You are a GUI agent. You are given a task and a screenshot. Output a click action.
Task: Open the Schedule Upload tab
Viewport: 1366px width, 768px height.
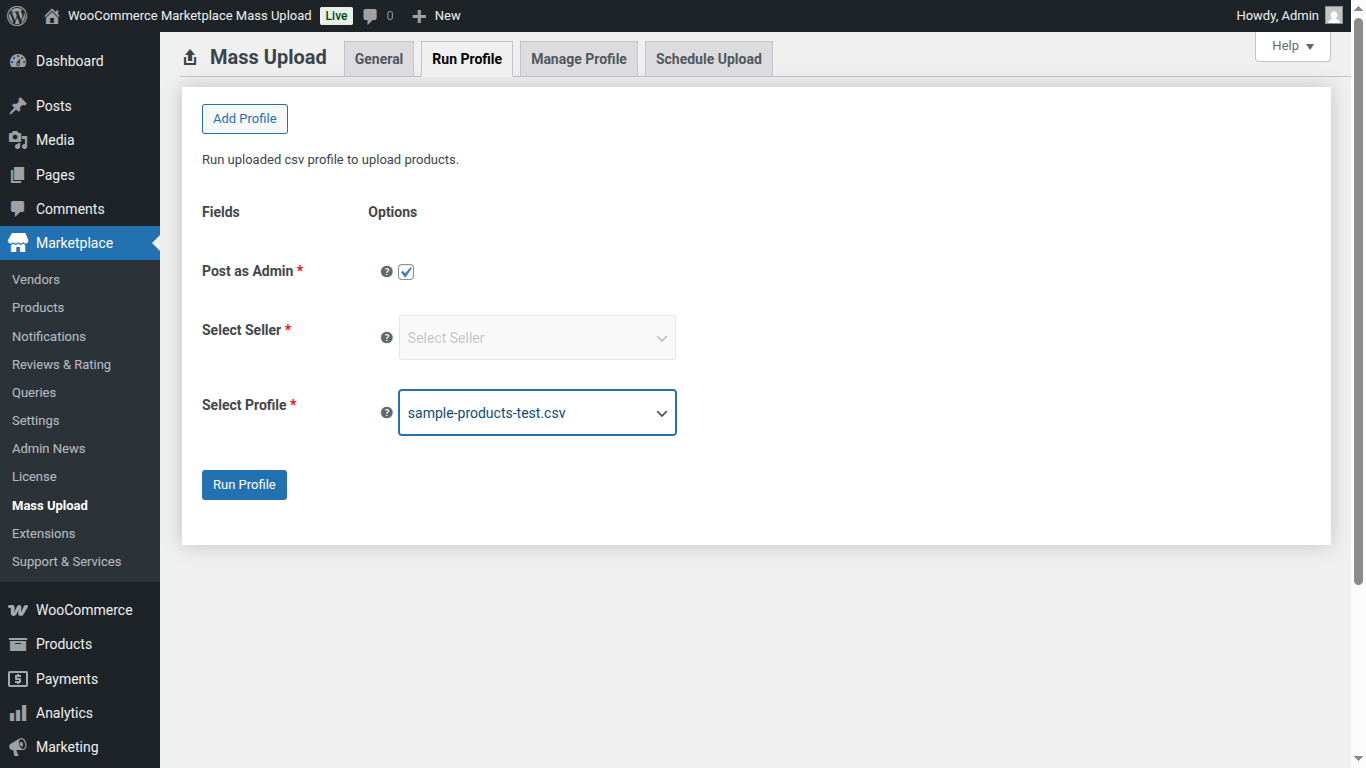point(708,58)
